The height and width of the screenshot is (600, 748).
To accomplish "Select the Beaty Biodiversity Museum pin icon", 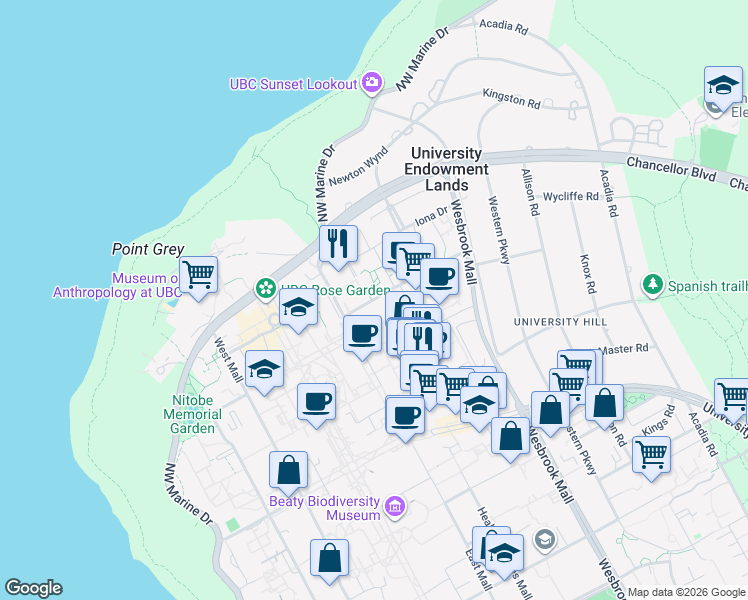I will 396,507.
